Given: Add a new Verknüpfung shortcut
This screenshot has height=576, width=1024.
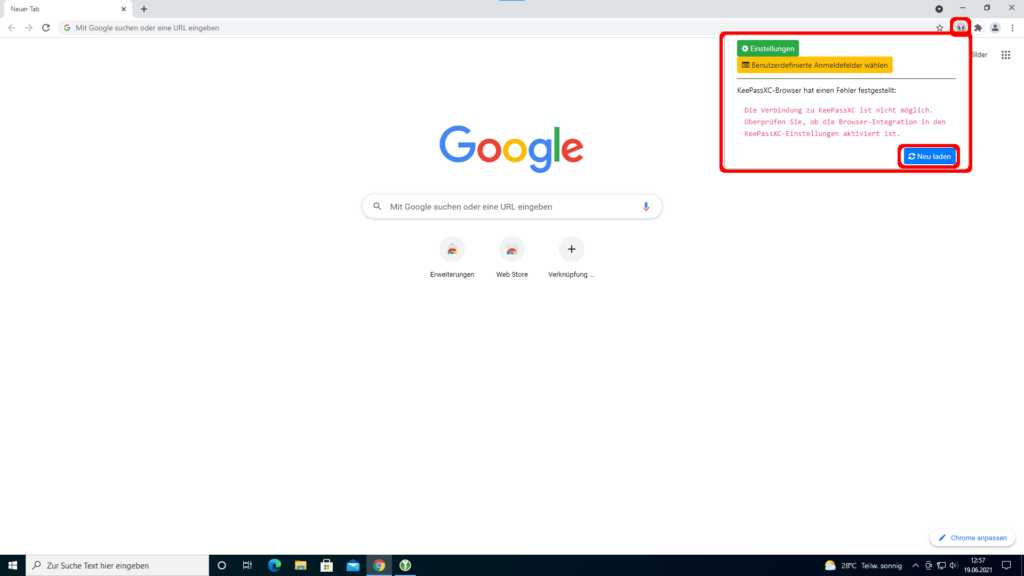Looking at the screenshot, I should pos(571,258).
